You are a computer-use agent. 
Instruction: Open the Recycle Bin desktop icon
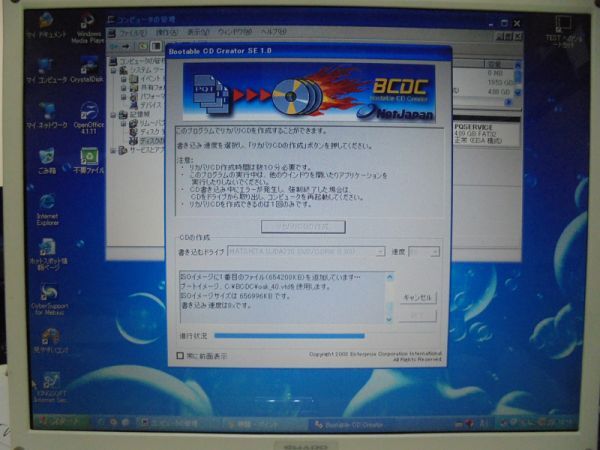47,161
